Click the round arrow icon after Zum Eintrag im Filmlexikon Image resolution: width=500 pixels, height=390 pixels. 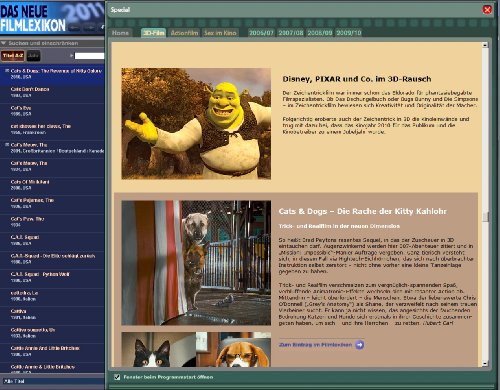(359, 345)
